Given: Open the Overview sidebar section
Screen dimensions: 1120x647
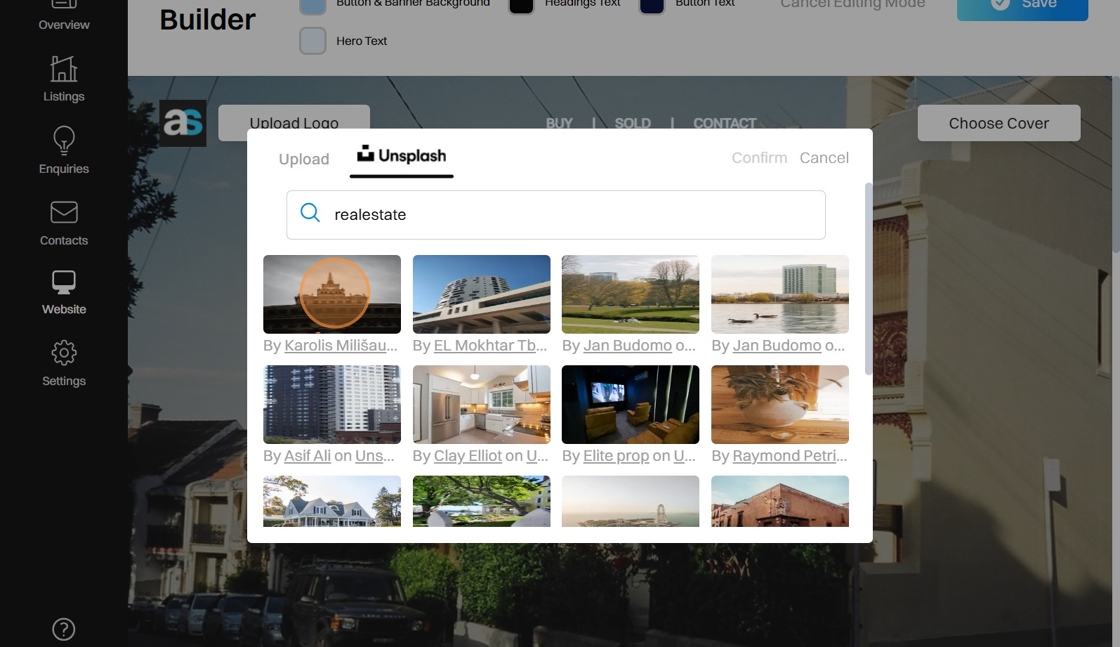Looking at the screenshot, I should (64, 16).
